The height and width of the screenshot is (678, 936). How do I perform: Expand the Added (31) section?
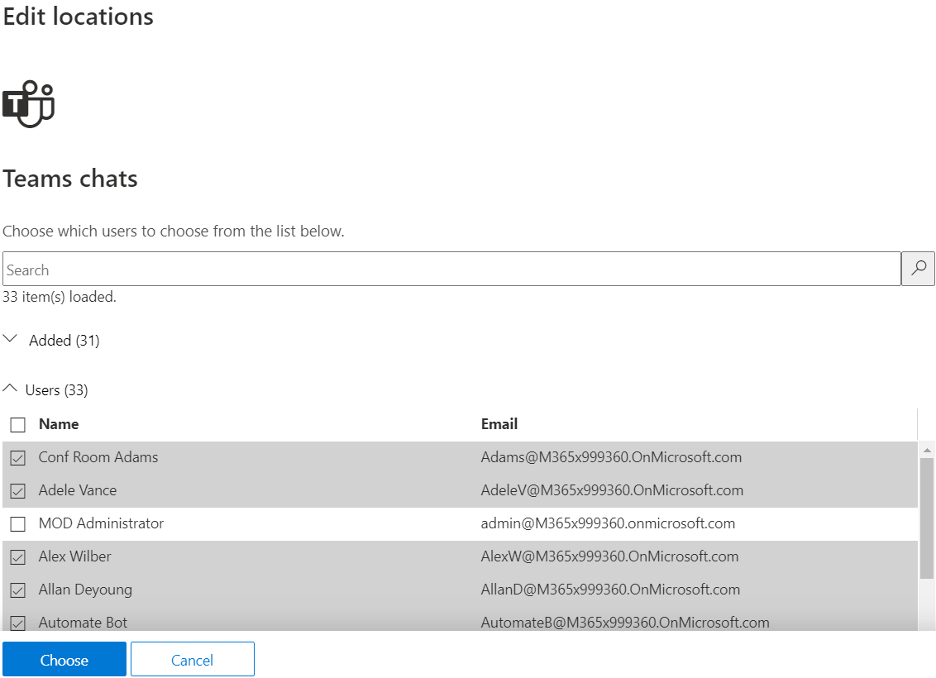51,340
